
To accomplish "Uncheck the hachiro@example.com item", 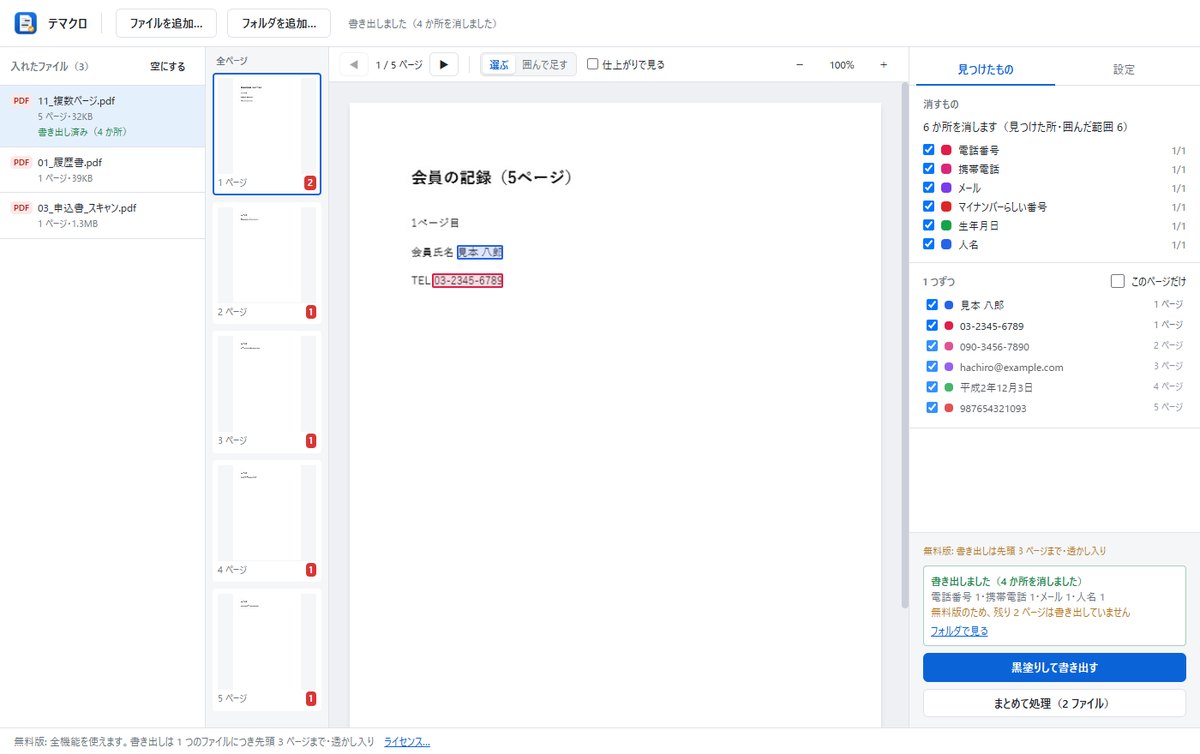I will 932,367.
